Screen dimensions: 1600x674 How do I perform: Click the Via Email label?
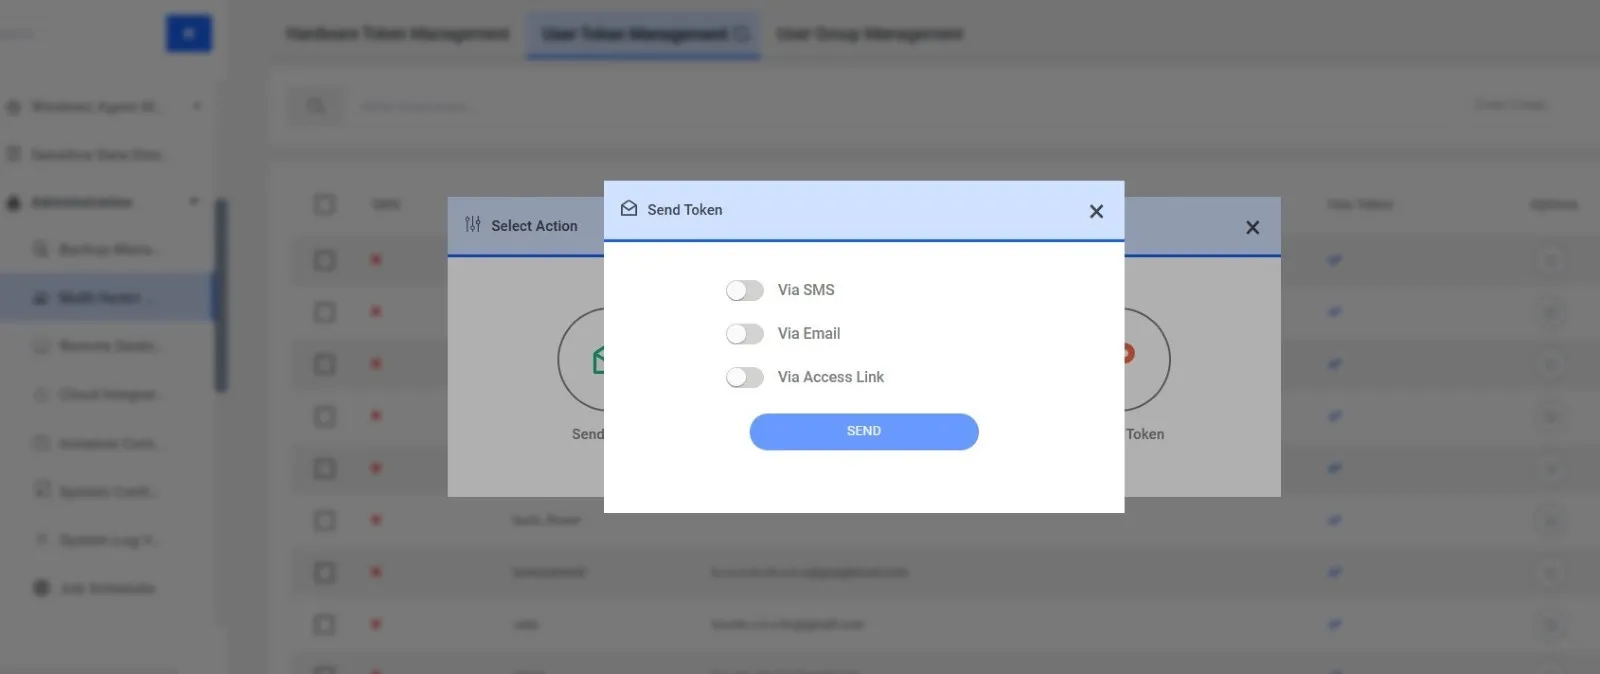(x=809, y=333)
